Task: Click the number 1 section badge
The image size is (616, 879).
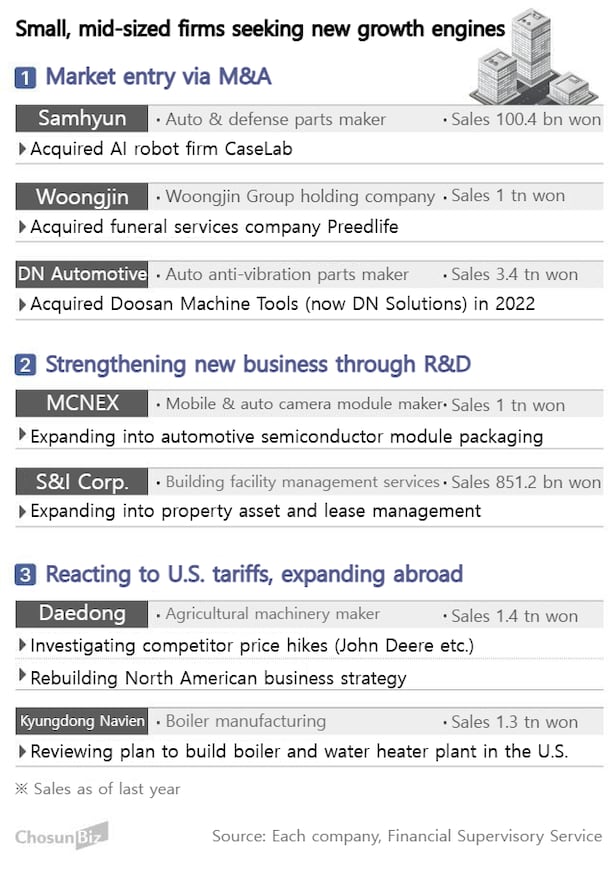Action: pyautogui.click(x=26, y=77)
